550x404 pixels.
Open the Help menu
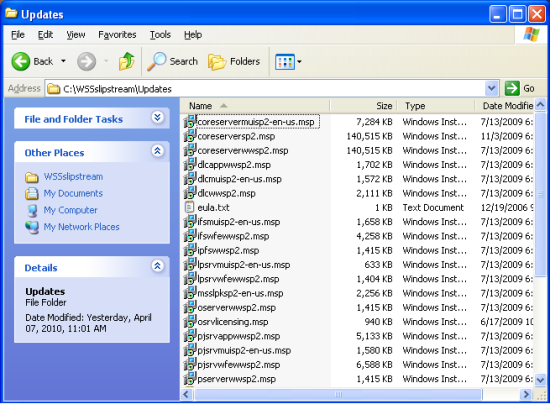pyautogui.click(x=193, y=35)
